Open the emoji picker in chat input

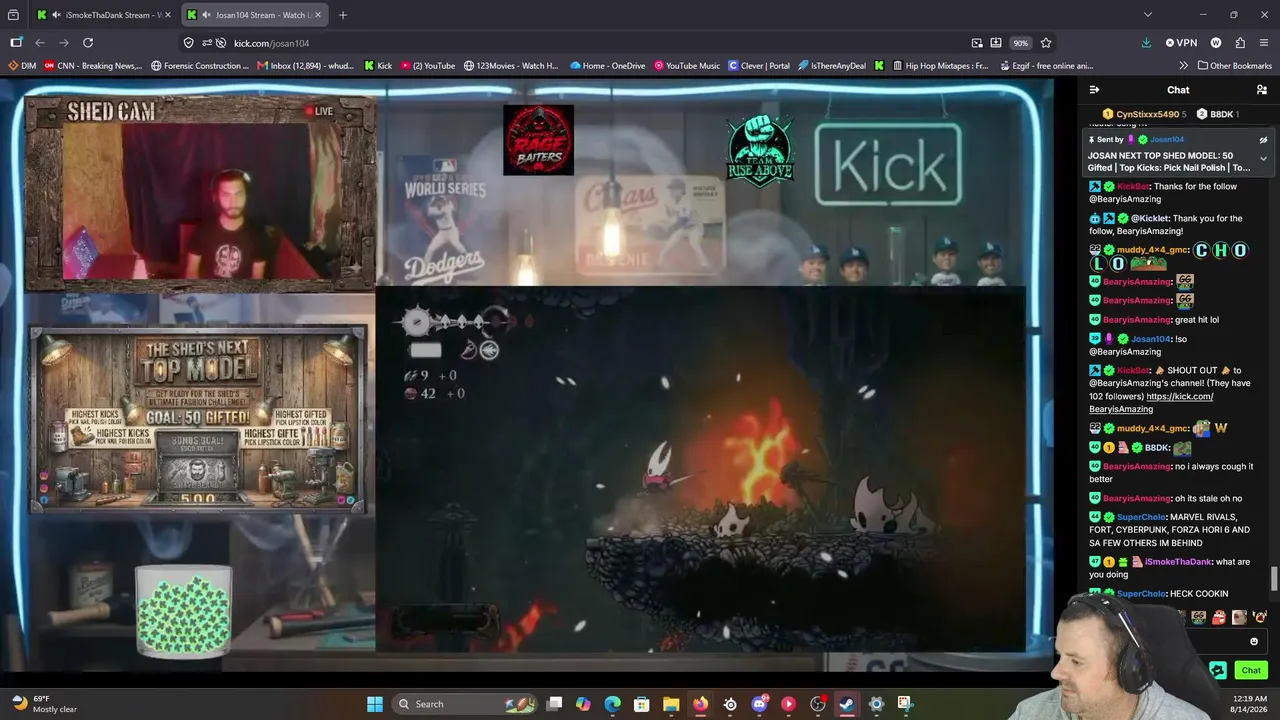1254,642
